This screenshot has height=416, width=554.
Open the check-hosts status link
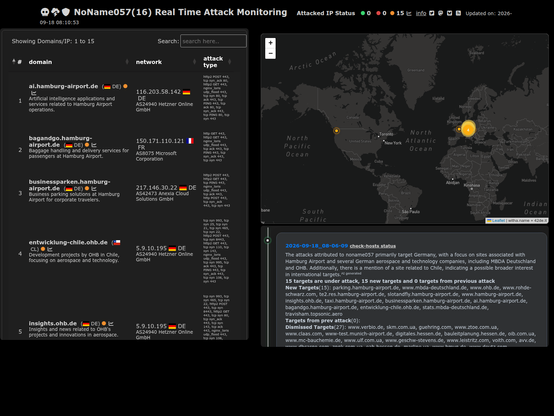[372, 246]
